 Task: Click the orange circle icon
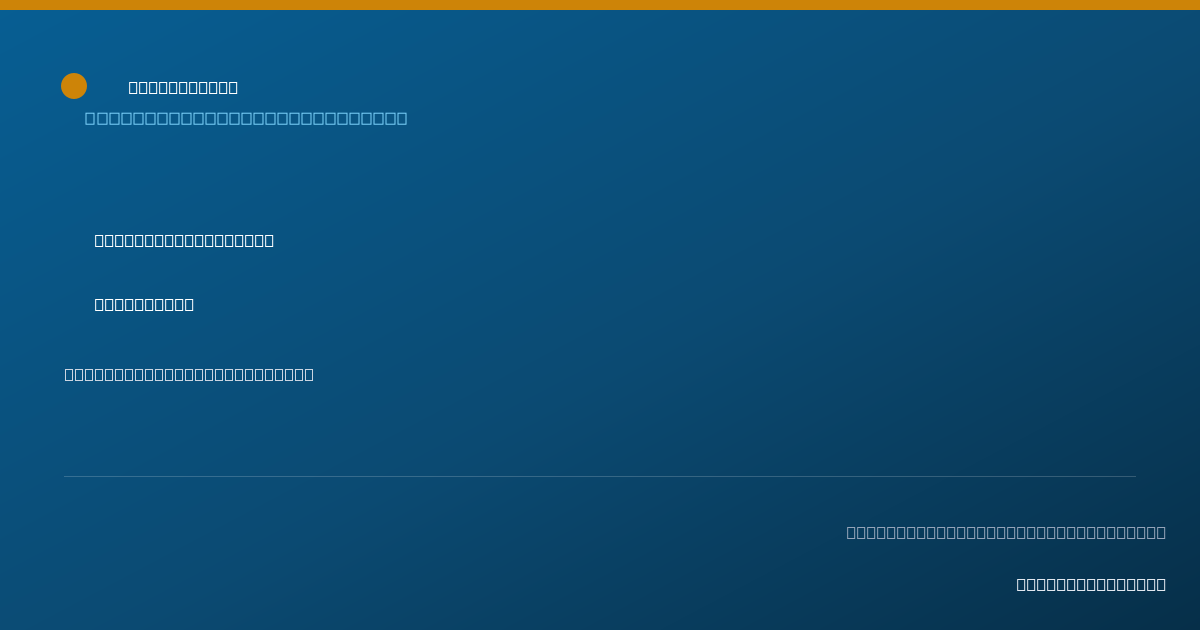click(x=74, y=86)
